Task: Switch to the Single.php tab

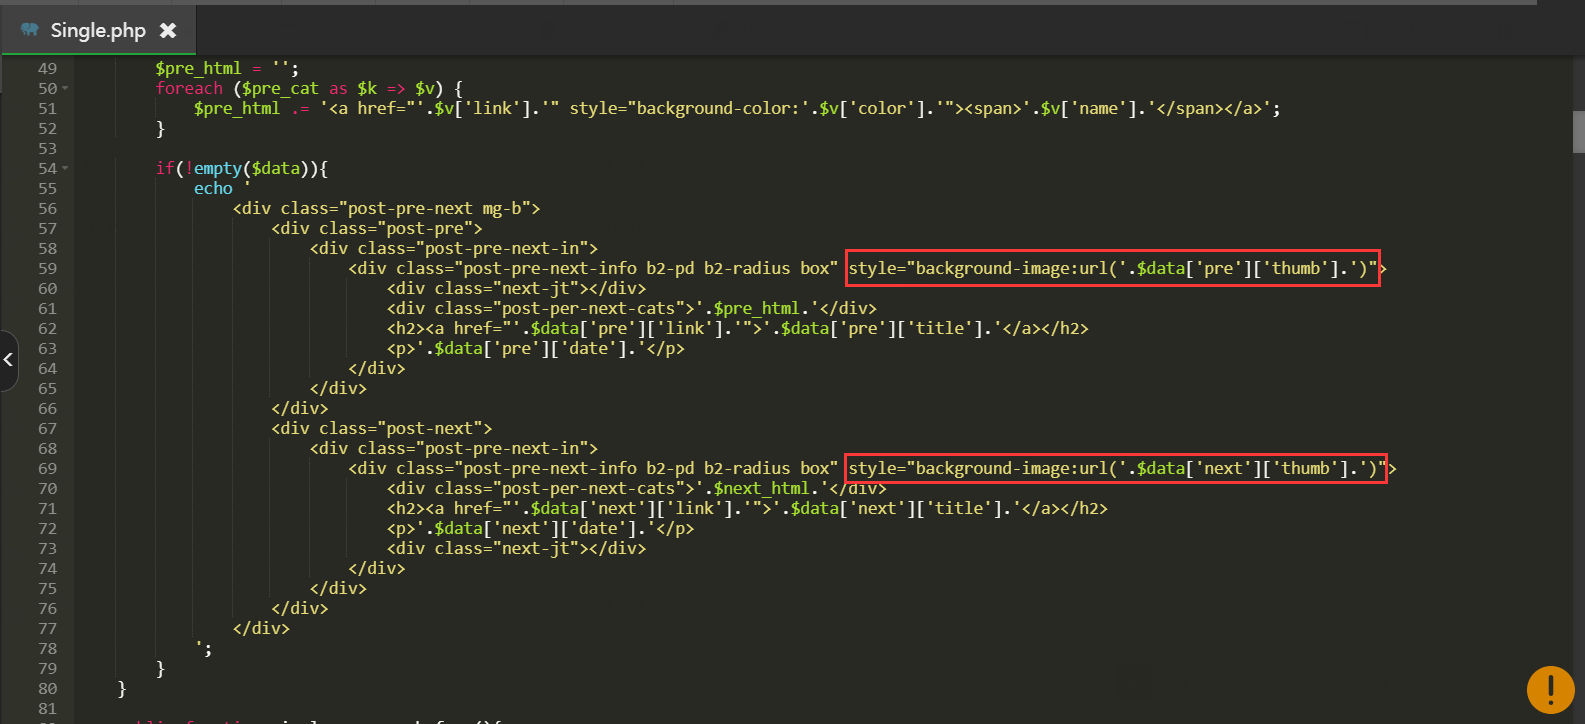Action: click(98, 30)
